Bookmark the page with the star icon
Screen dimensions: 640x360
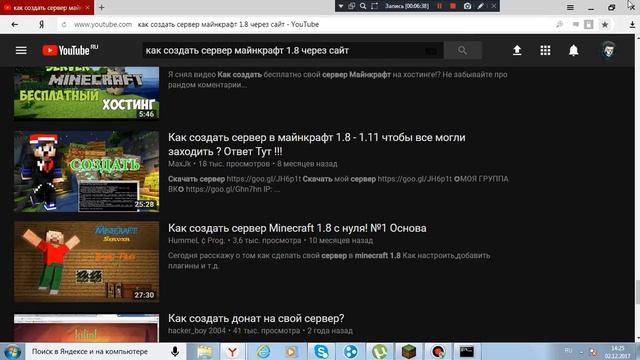point(605,24)
